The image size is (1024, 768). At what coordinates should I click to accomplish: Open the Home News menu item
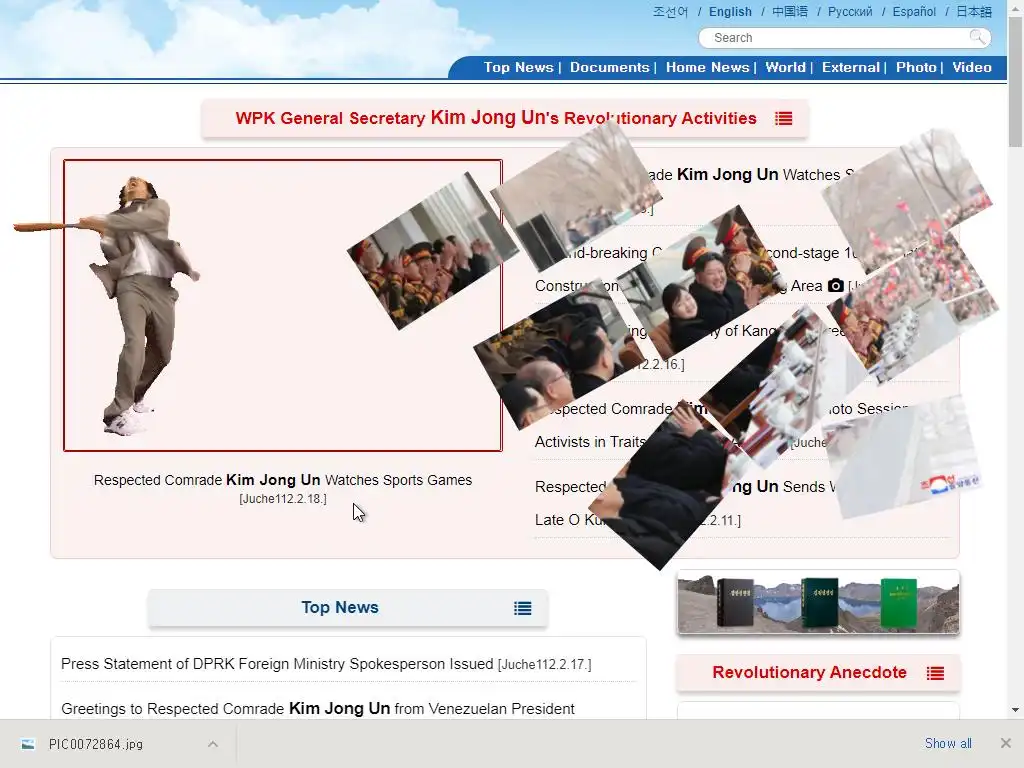[x=707, y=67]
